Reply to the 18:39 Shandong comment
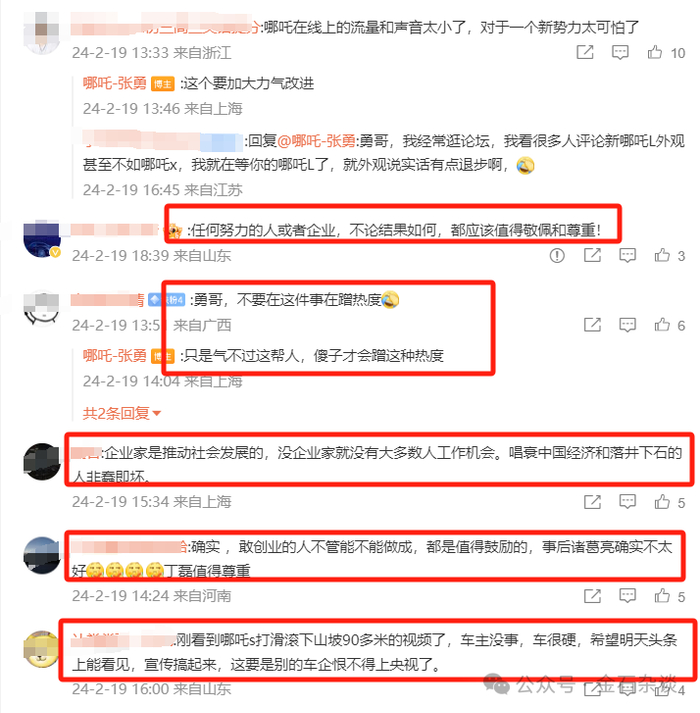The width and height of the screenshot is (700, 713). pyautogui.click(x=627, y=256)
